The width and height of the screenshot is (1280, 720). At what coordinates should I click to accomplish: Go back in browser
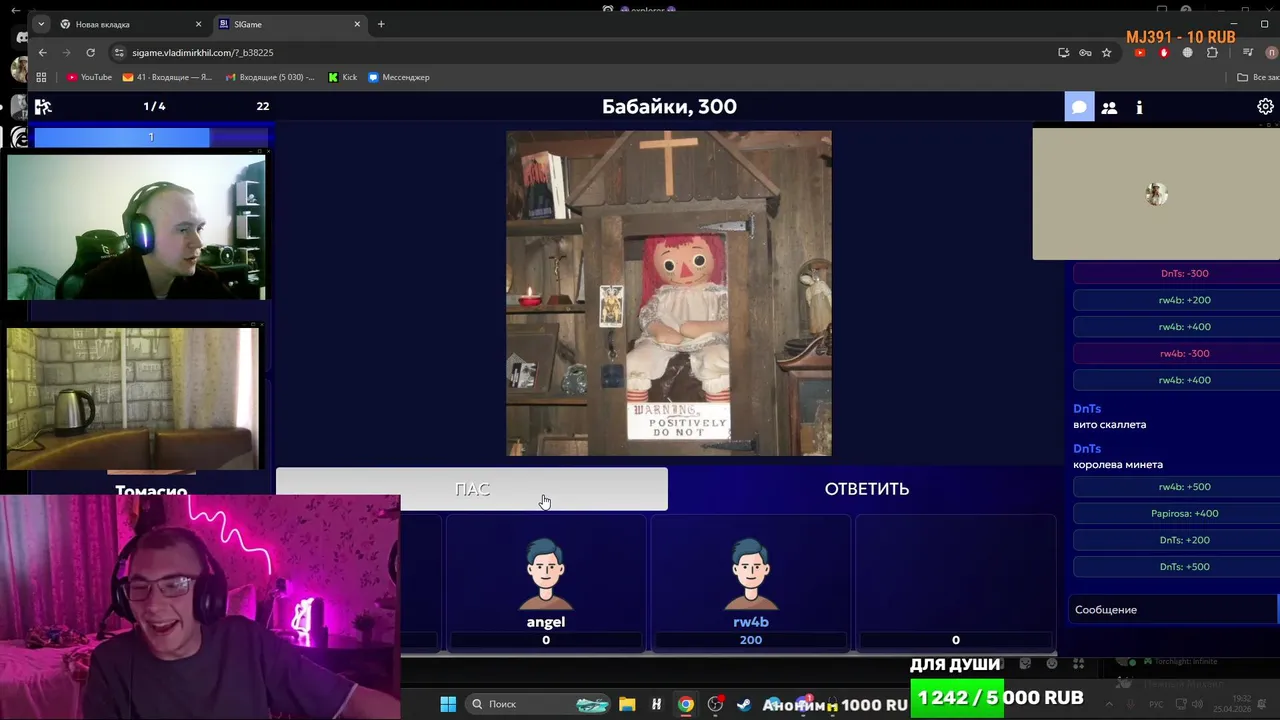(x=42, y=52)
